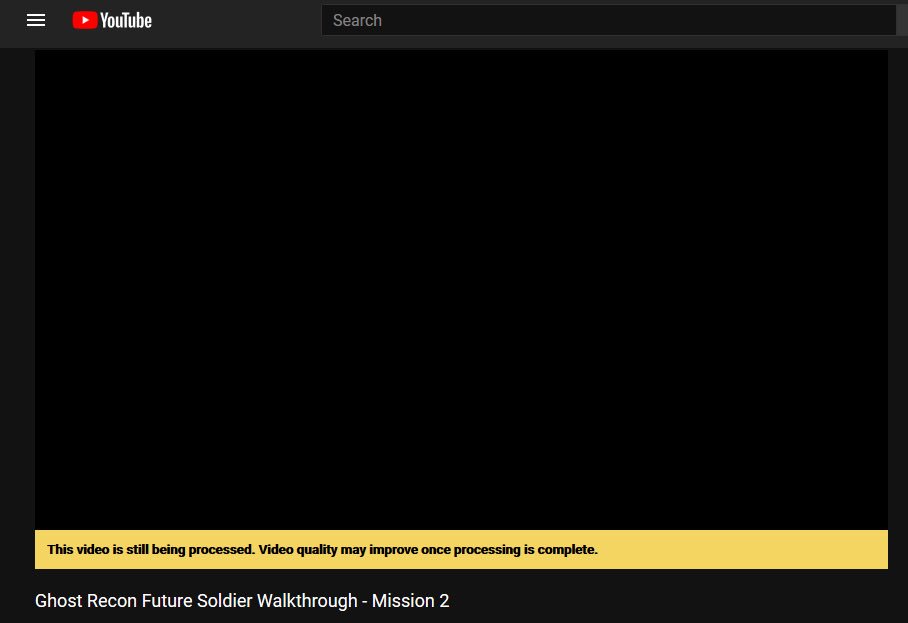Screen dimensions: 908x623
Task: Open the hamburger guide menu
Action: pos(36,20)
